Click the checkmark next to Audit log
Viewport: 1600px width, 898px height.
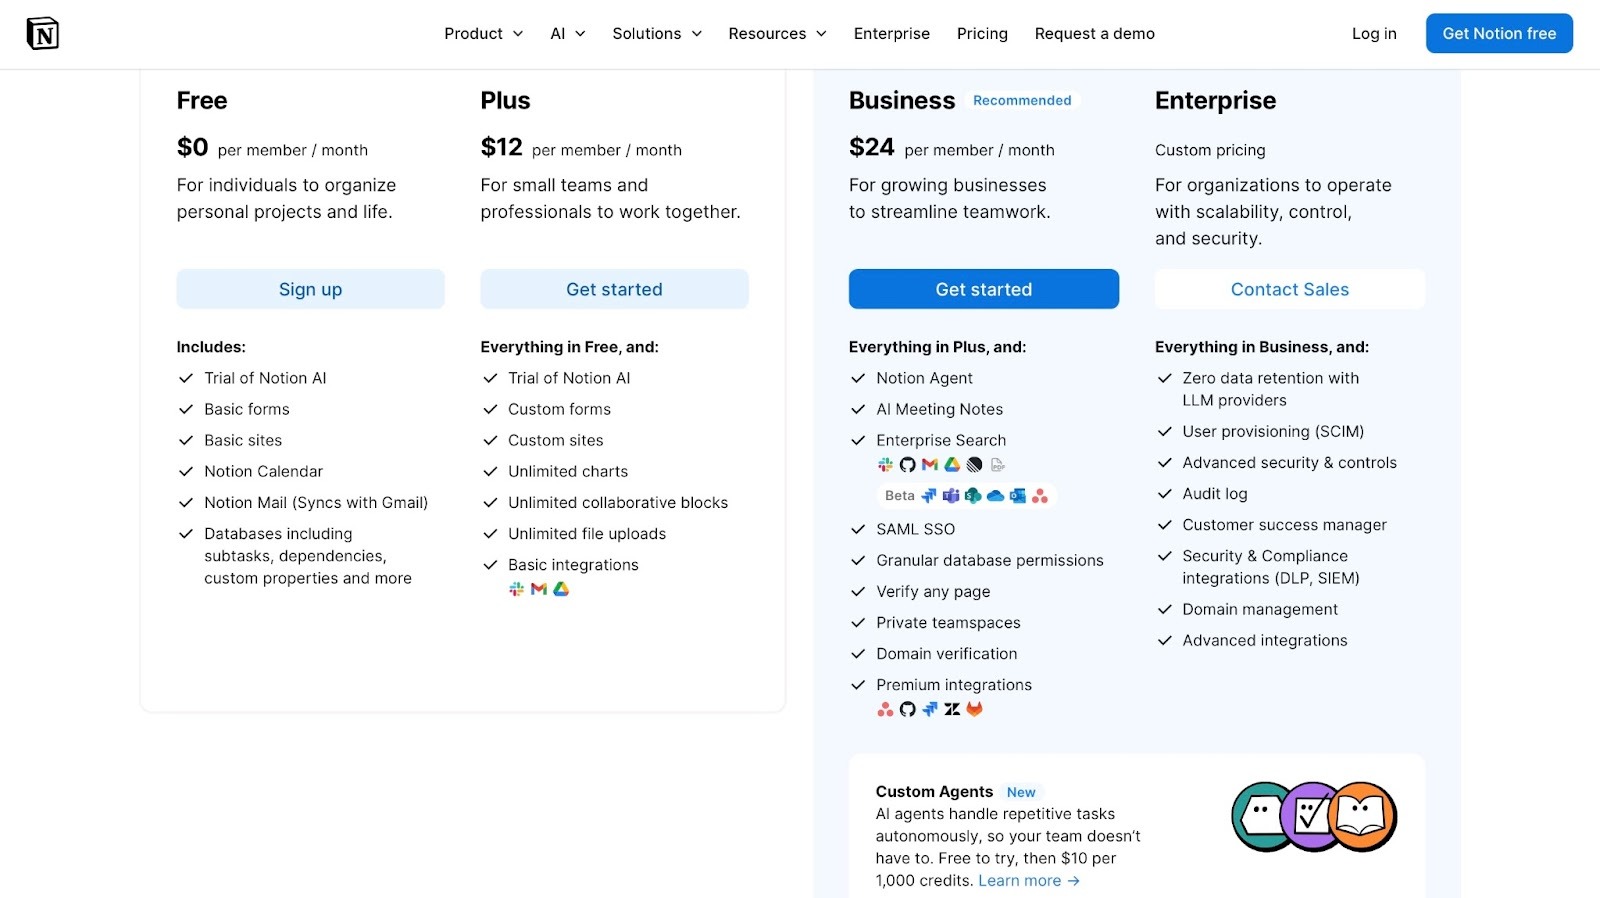1164,494
